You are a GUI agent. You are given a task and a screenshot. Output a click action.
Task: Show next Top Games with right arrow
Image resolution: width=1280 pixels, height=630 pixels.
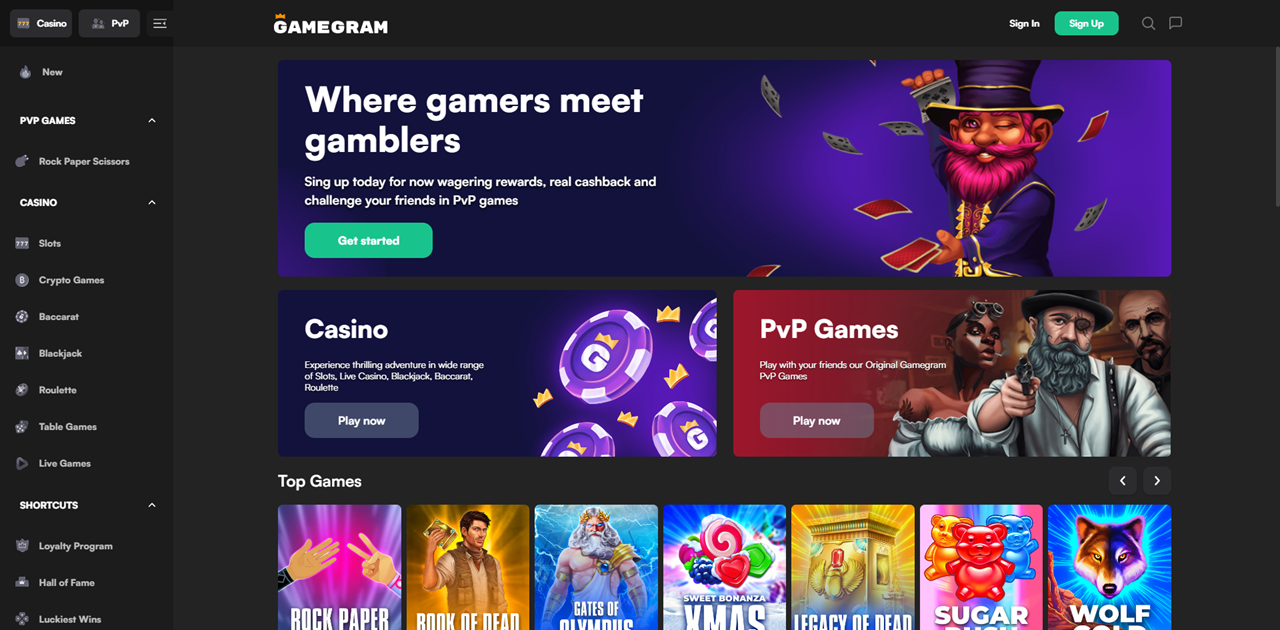click(x=1157, y=481)
